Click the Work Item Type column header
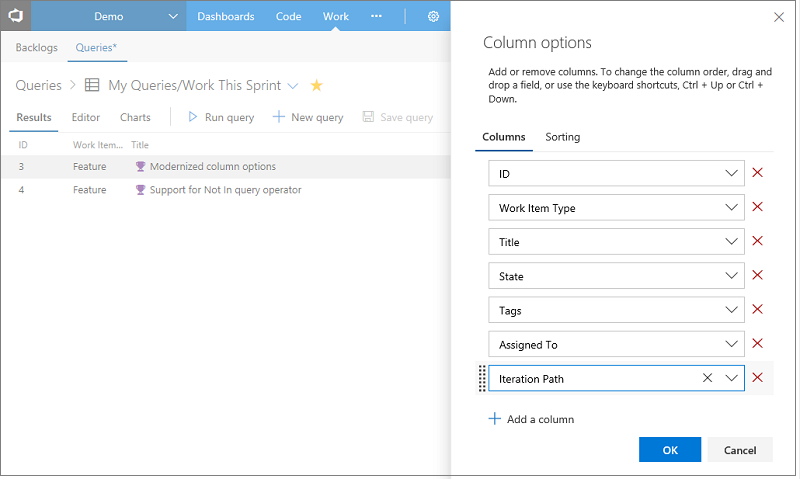 coord(97,145)
